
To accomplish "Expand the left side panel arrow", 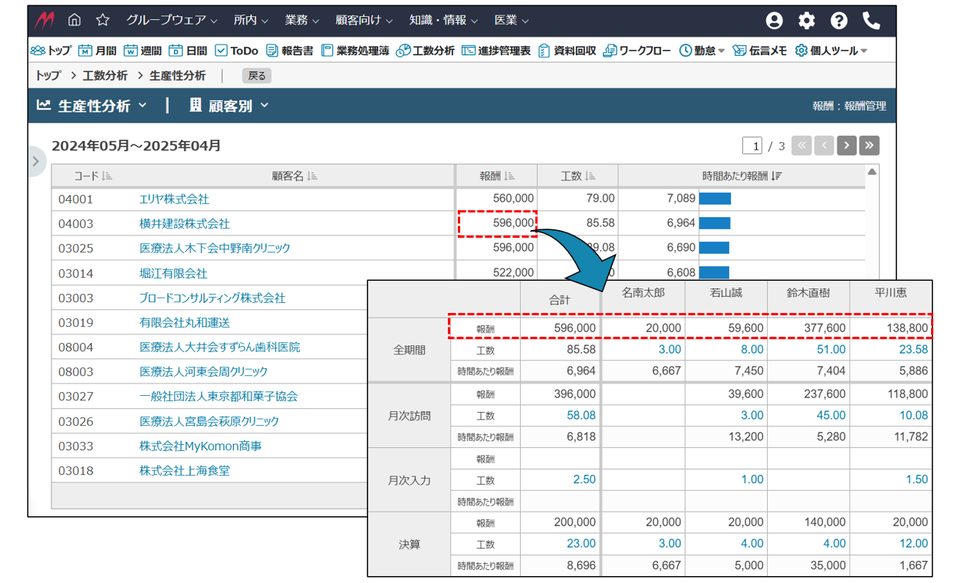I will [x=36, y=161].
